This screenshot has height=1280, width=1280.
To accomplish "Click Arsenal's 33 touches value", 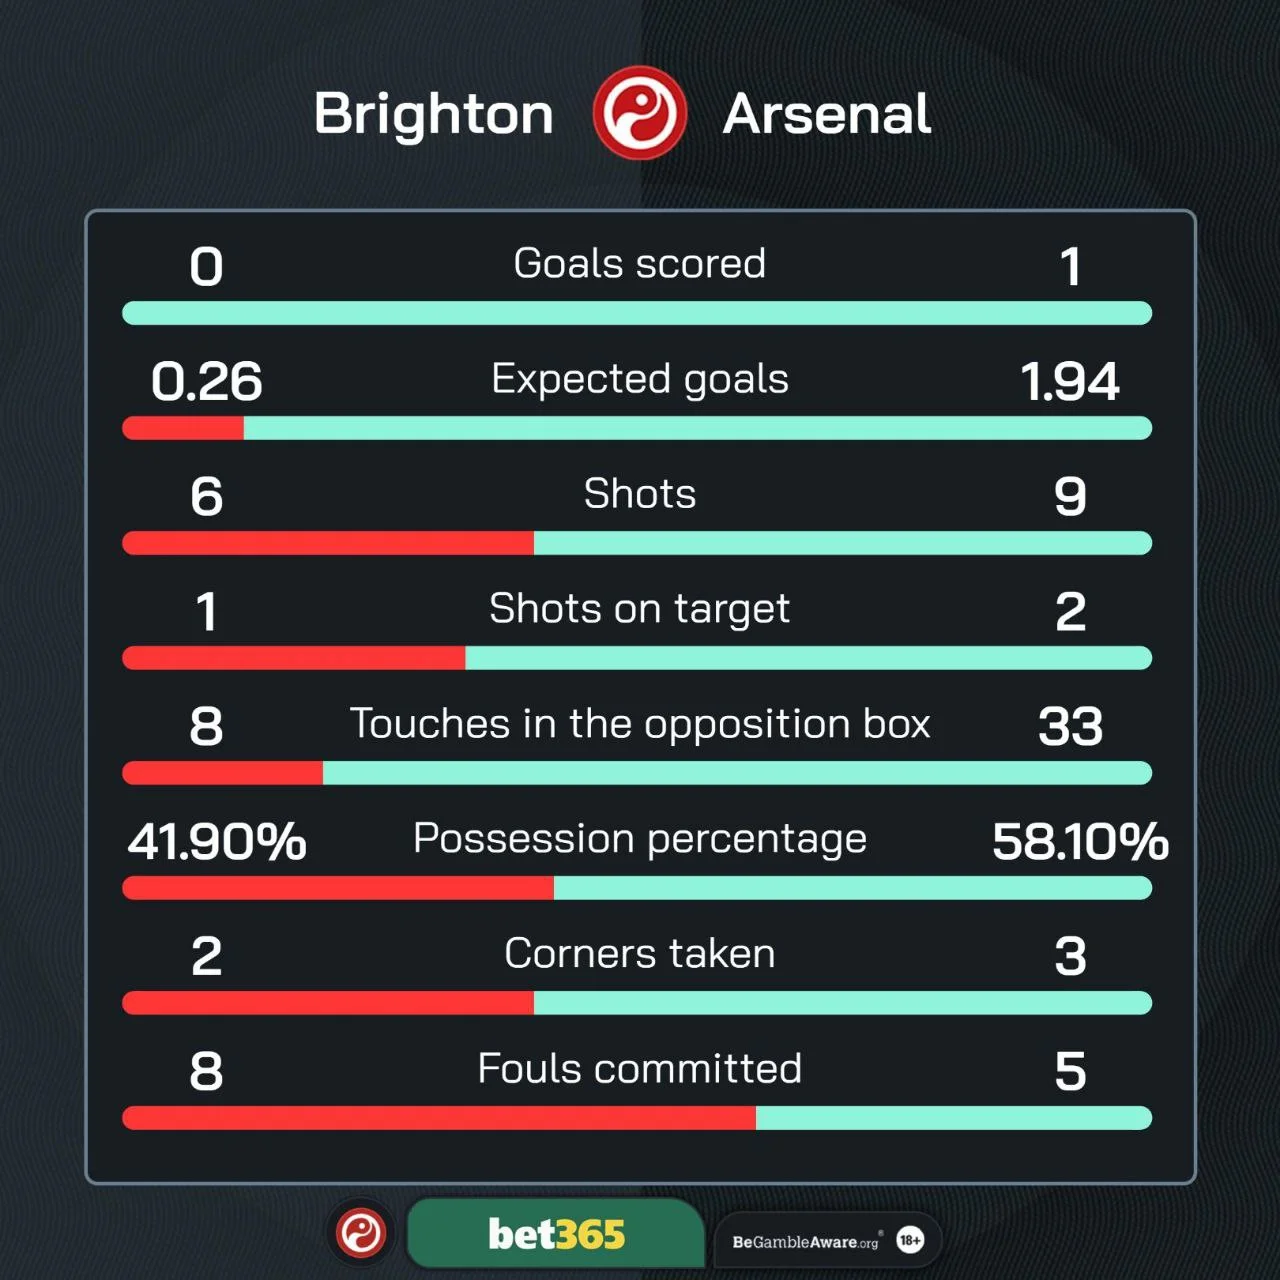I will (x=1070, y=727).
